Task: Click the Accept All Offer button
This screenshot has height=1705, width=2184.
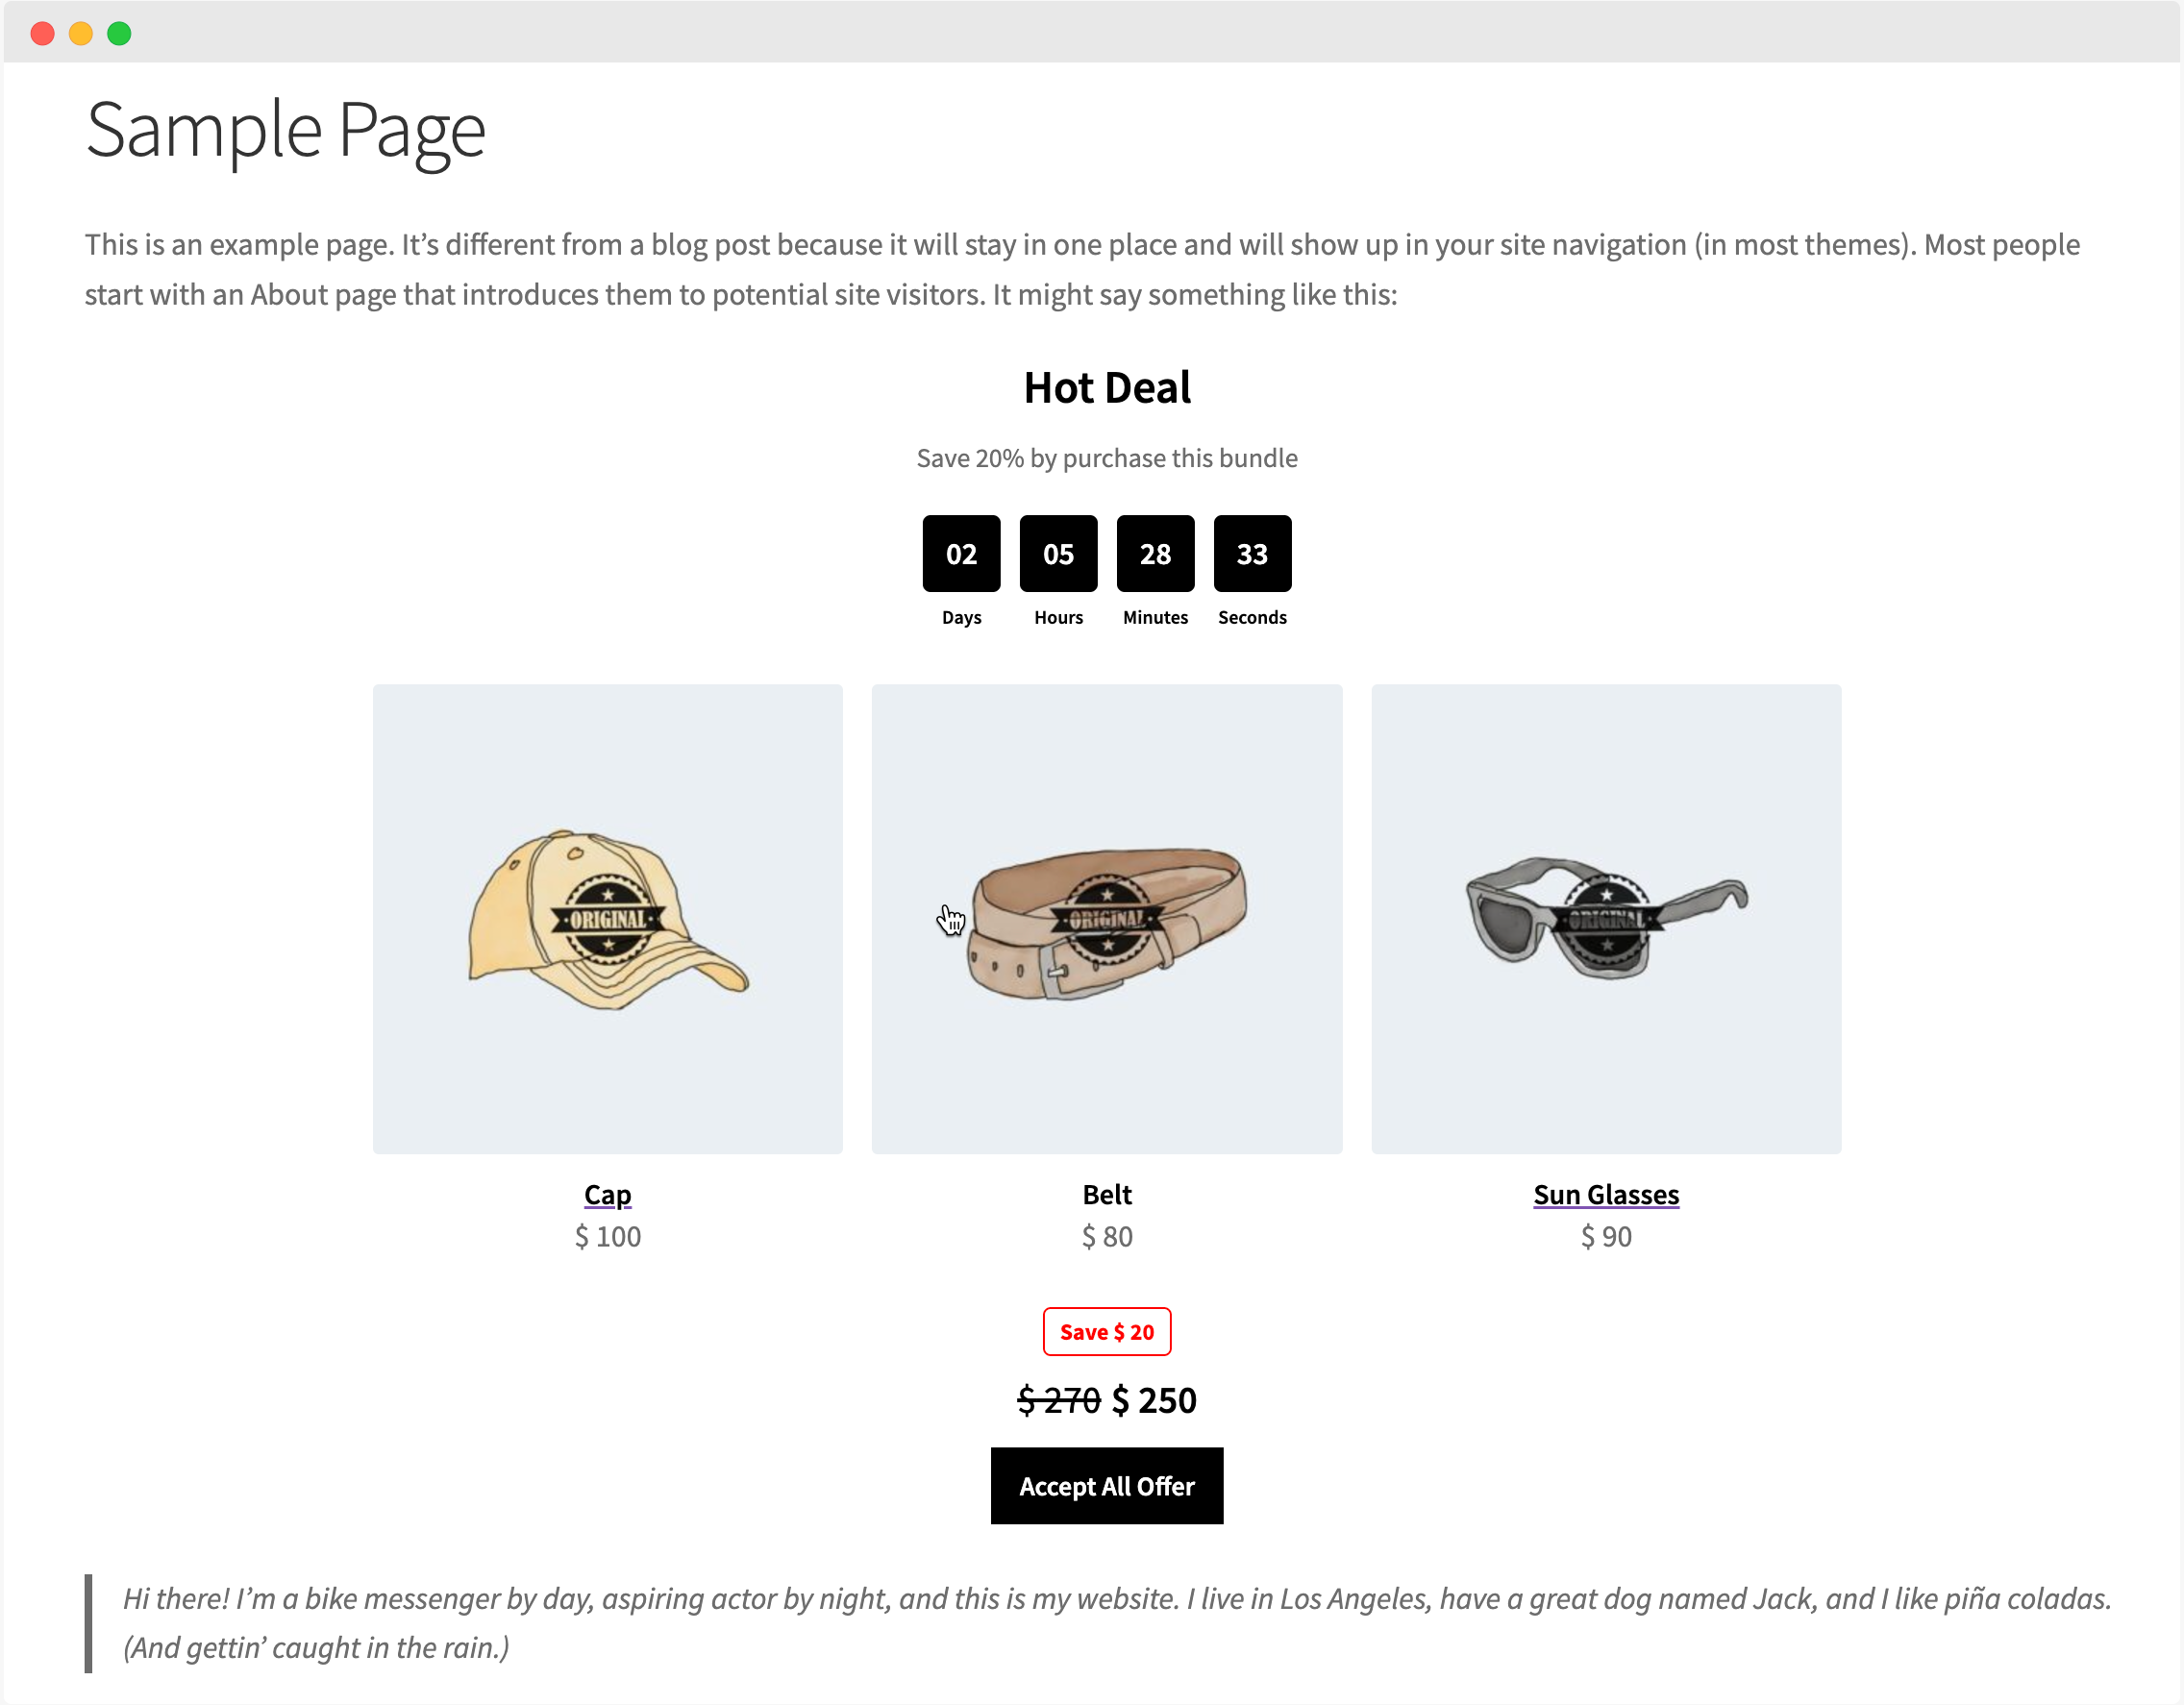Action: click(1106, 1485)
